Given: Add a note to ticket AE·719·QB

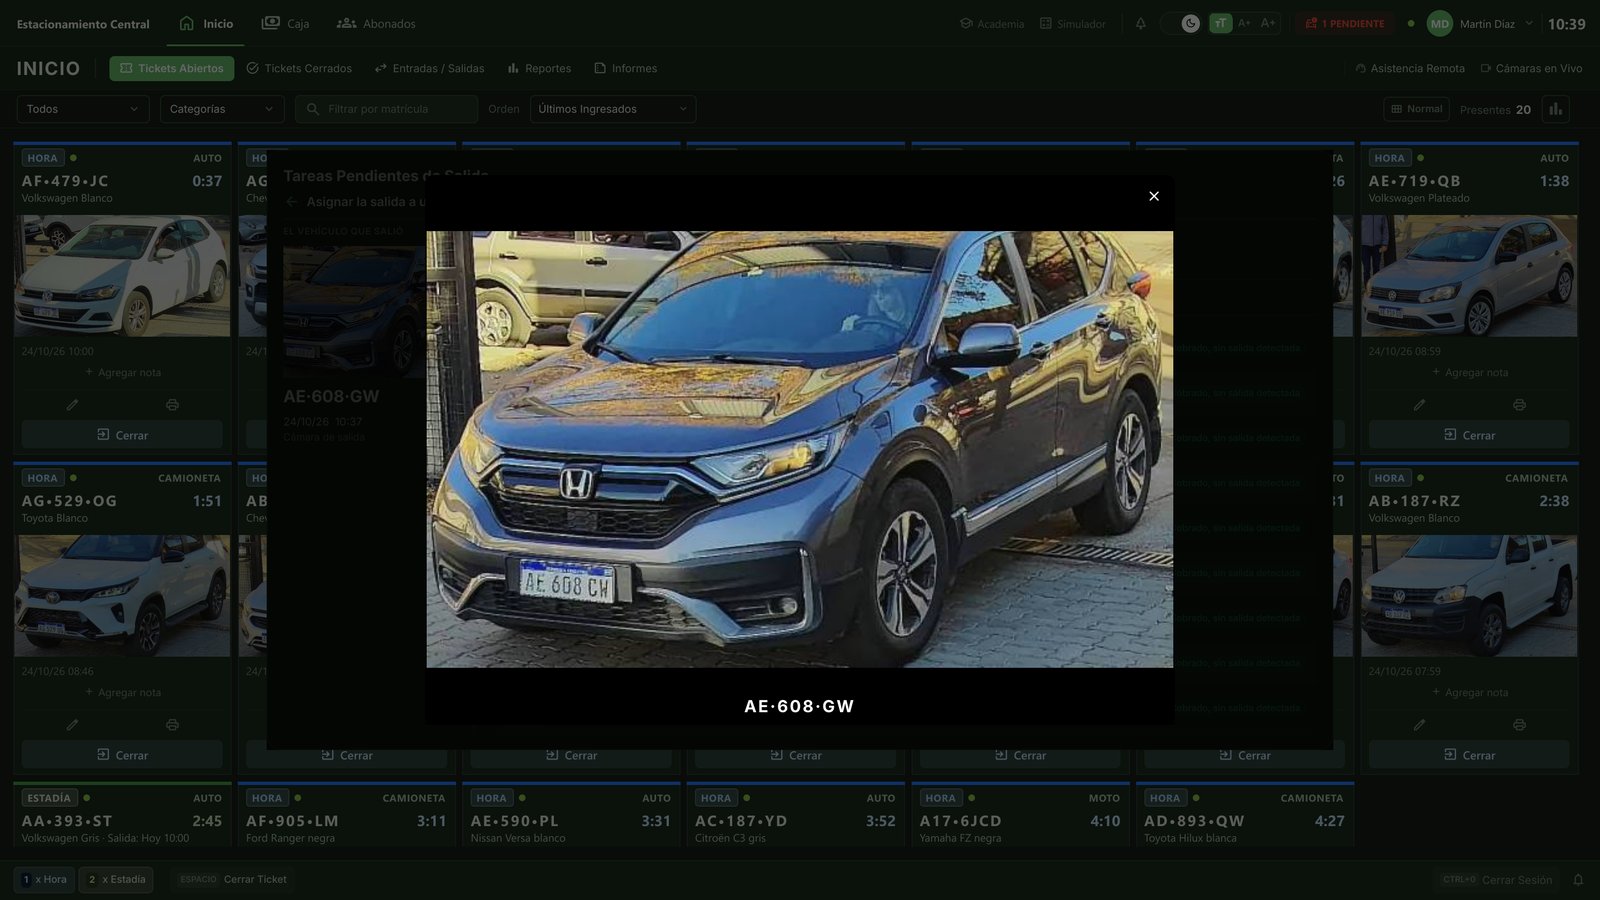Looking at the screenshot, I should (1469, 372).
